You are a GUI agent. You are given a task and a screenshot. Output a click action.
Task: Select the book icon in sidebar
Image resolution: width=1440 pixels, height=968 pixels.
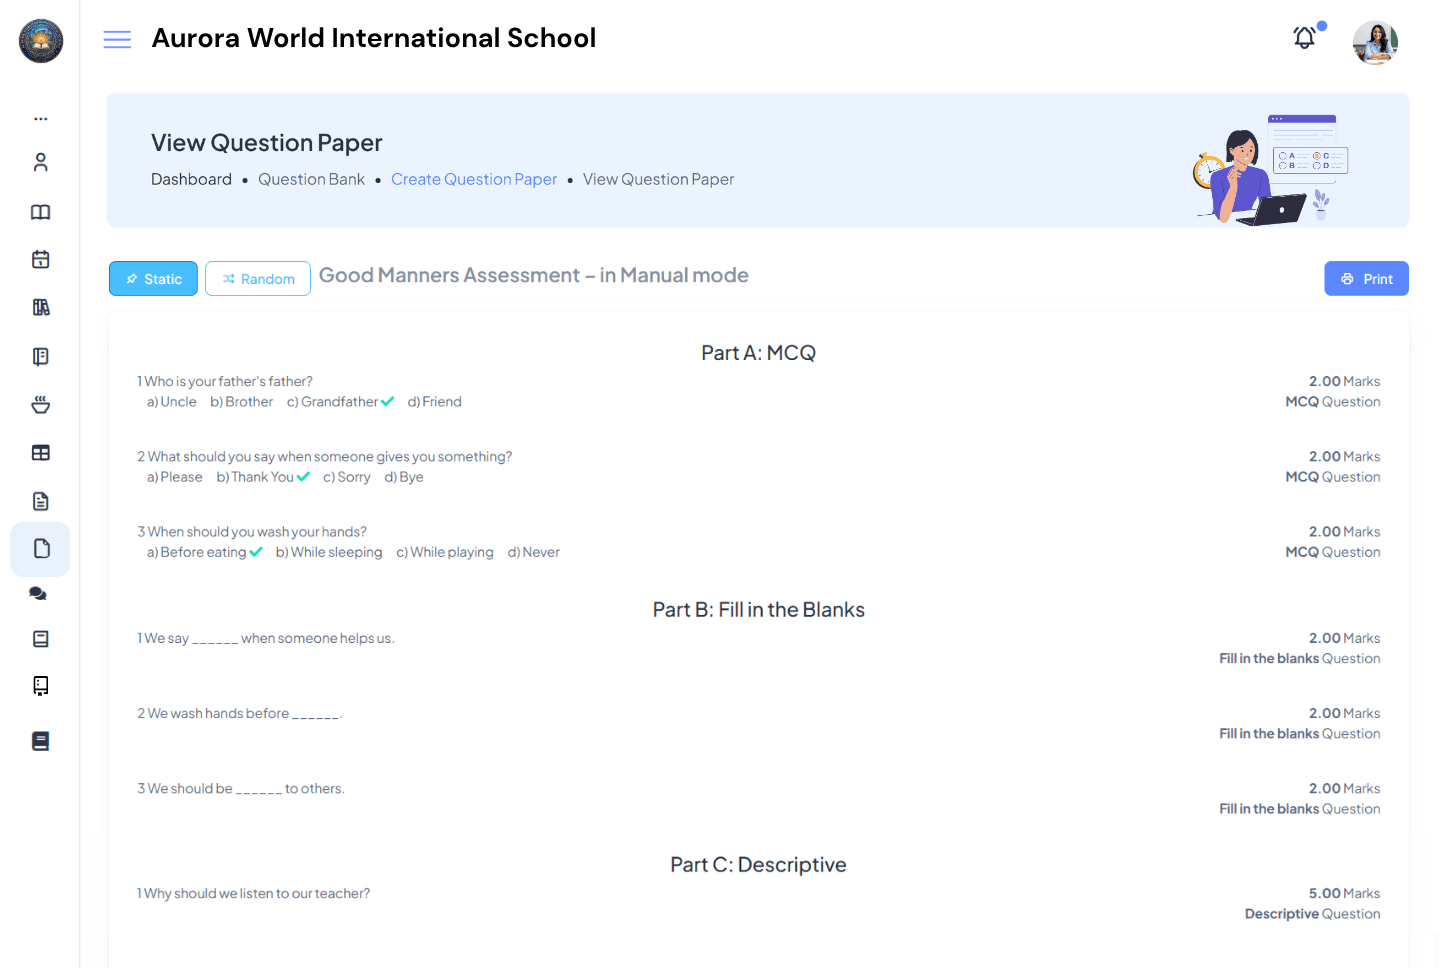click(x=40, y=212)
